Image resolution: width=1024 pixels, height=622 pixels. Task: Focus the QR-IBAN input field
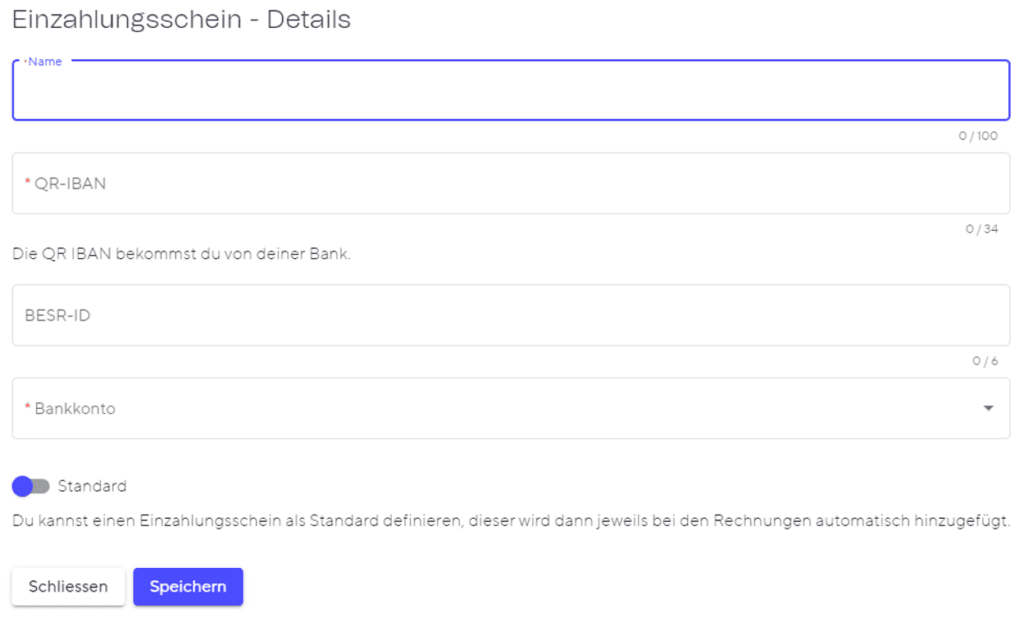511,184
